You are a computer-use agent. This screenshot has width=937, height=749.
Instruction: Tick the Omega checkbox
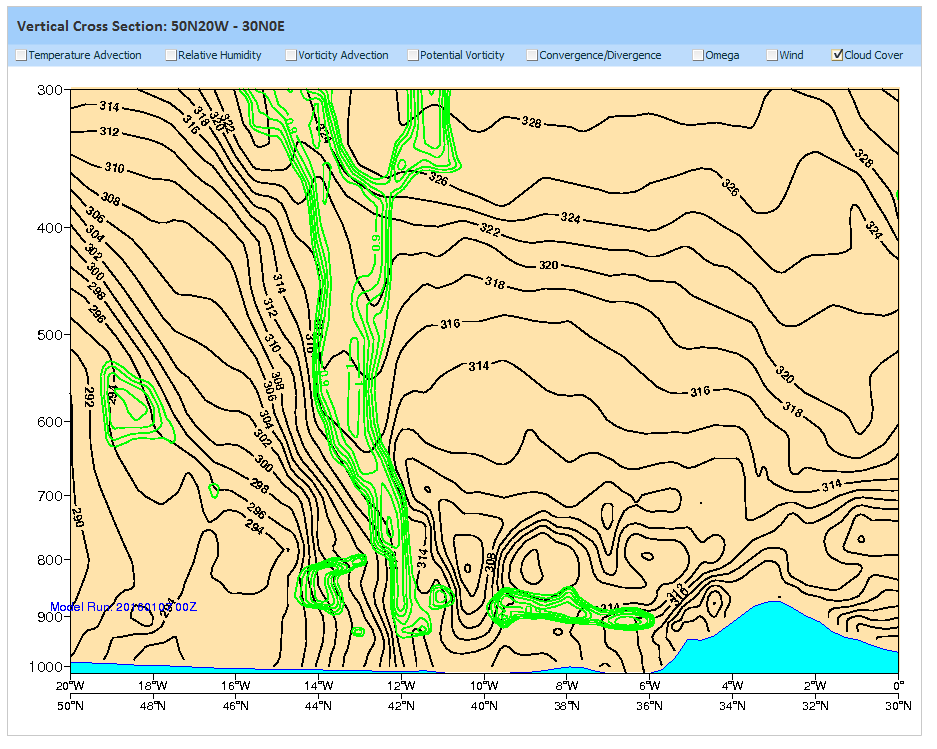pyautogui.click(x=698, y=56)
